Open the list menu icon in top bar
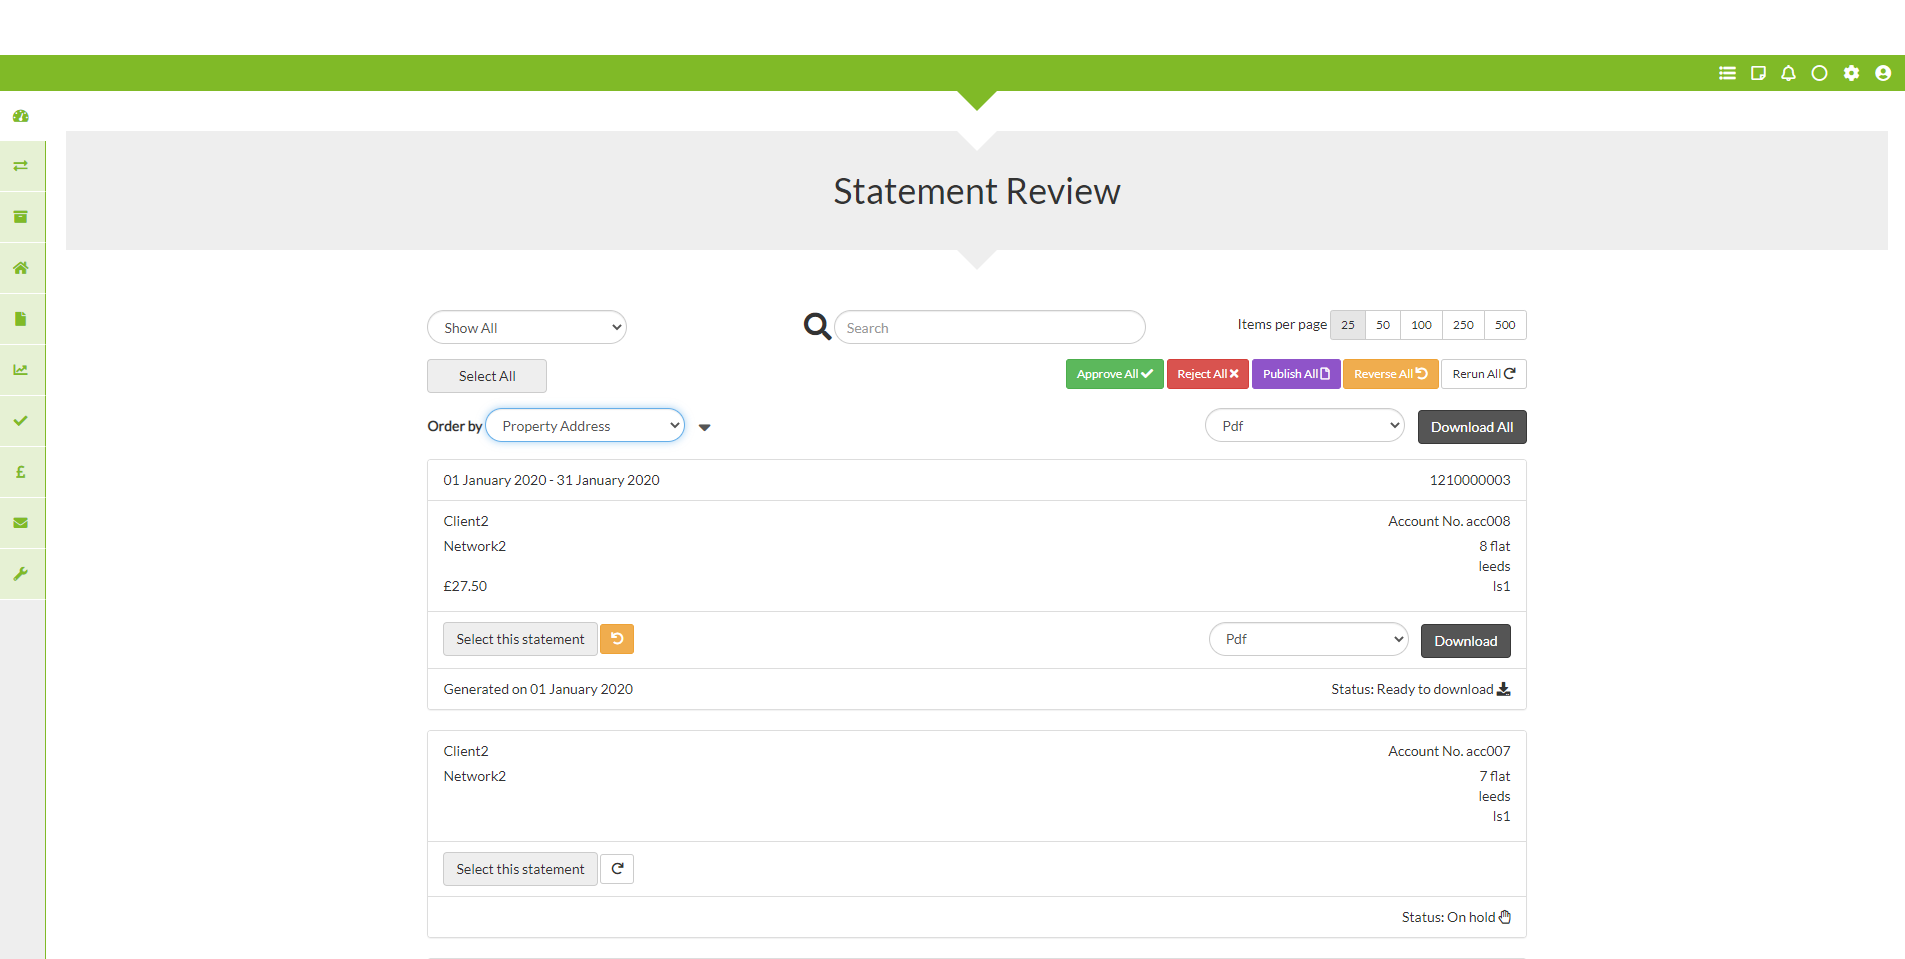The image size is (1905, 959). click(x=1727, y=73)
